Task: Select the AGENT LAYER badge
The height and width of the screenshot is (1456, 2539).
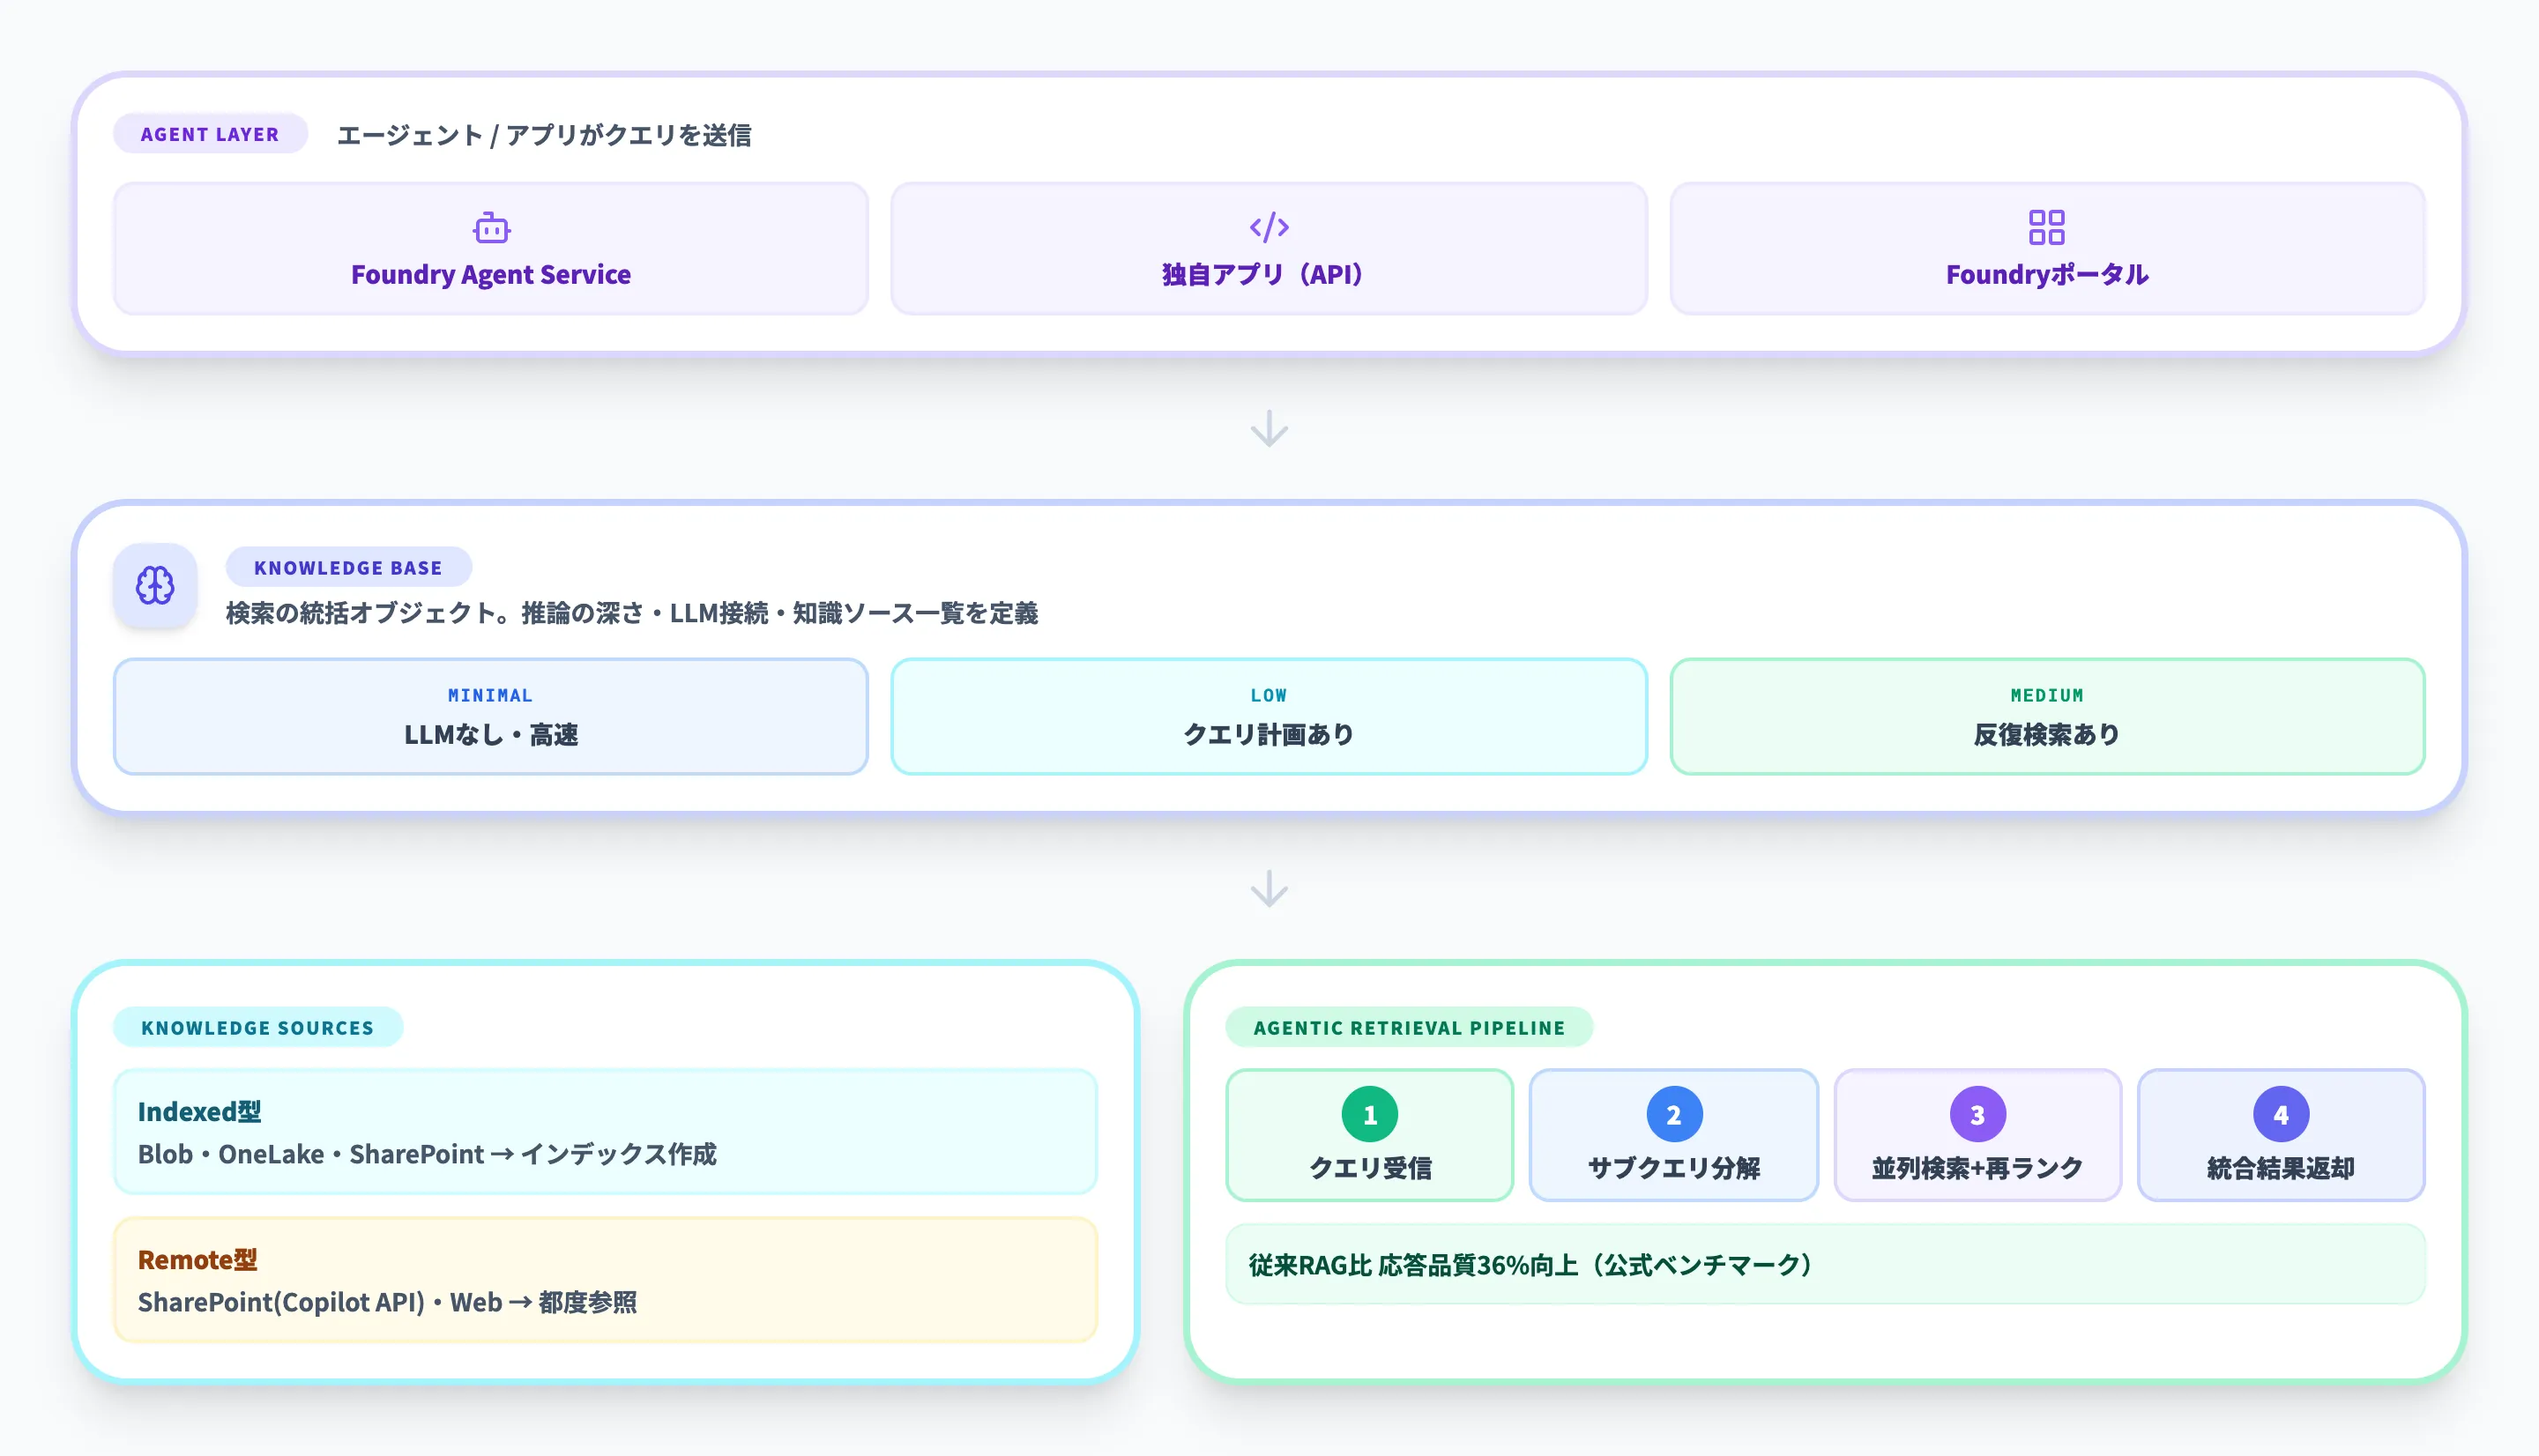Action: [x=210, y=133]
